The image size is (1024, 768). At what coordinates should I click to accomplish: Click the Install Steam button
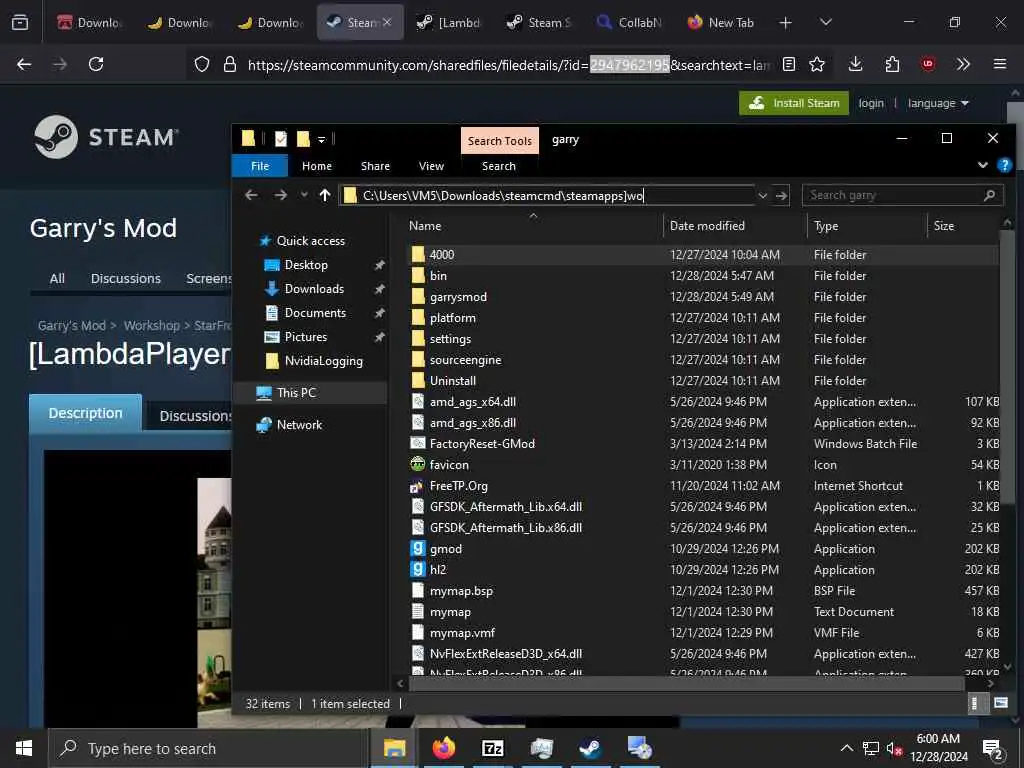tap(793, 103)
